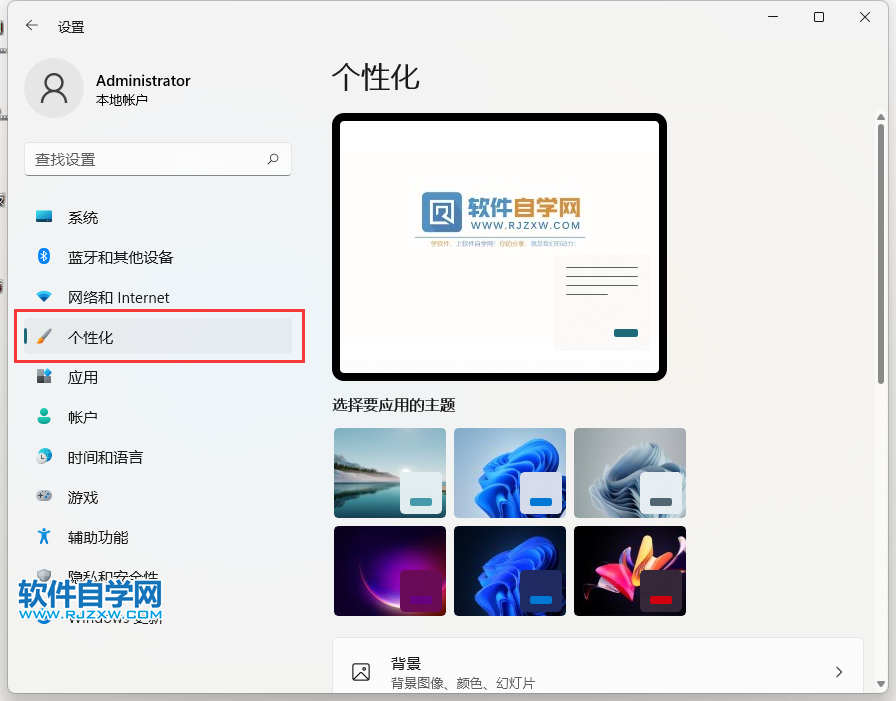Click the accessibility figure icon for 辅助功能
Viewport: 896px width, 701px height.
tap(44, 537)
